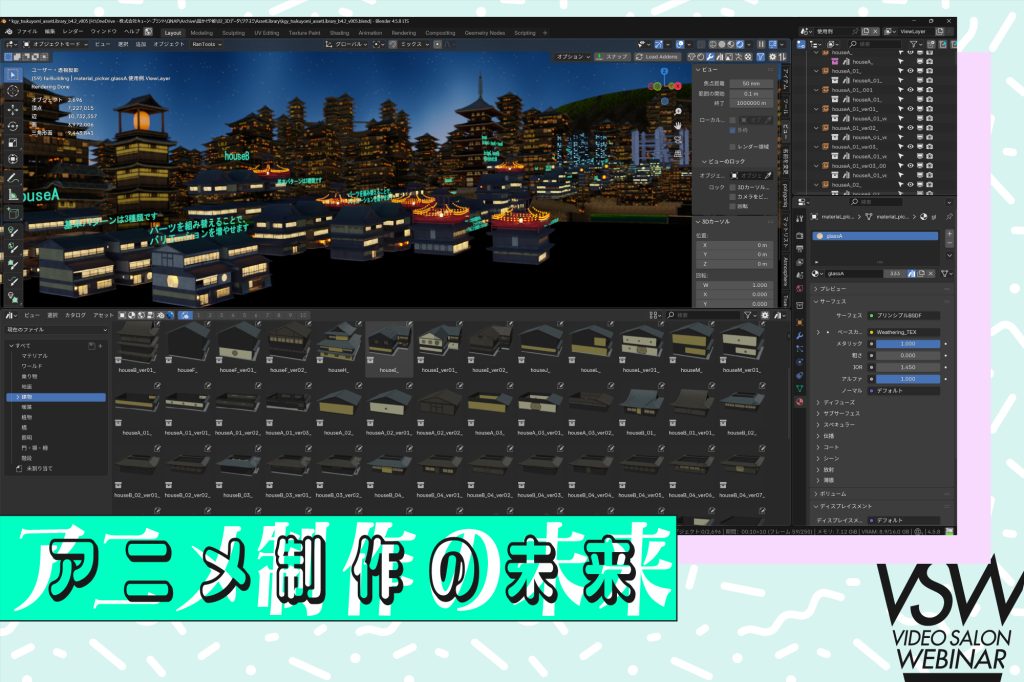Select the Cursor tool in viewport toolbar
The image size is (1024, 682).
[x=12, y=91]
